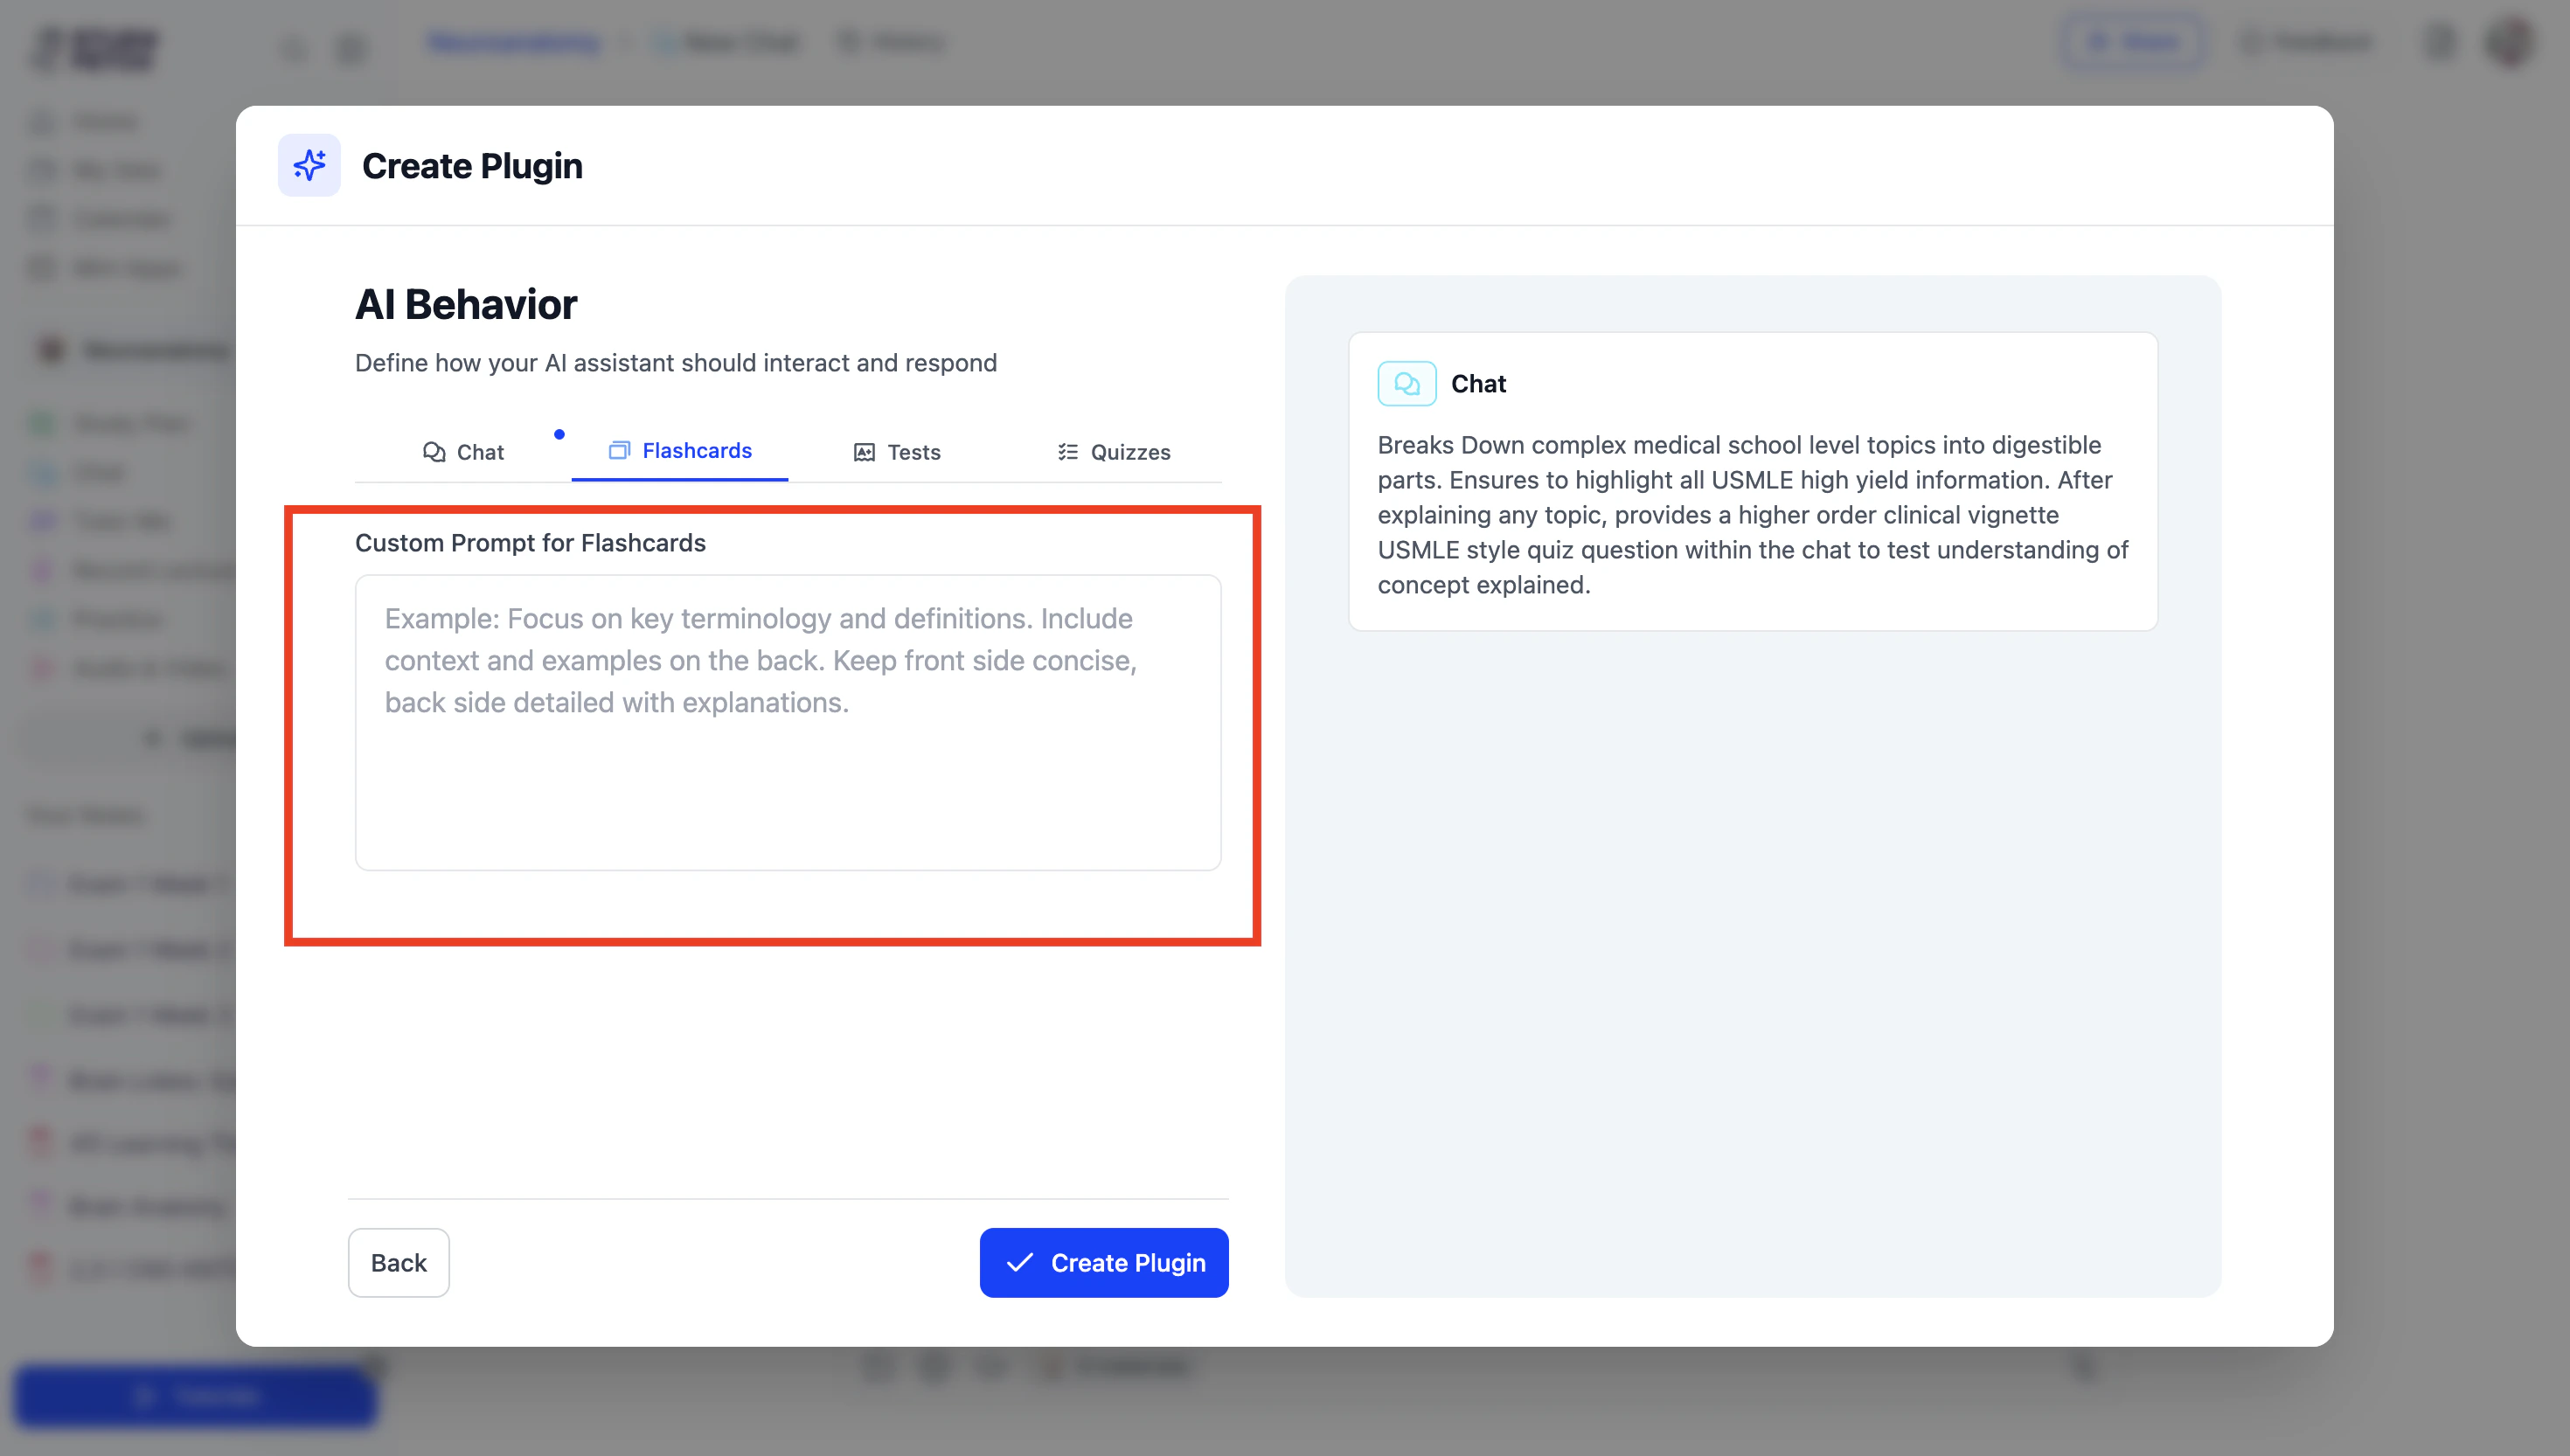Click the stacked cards icon on Flashcards tab
The image size is (2570, 1456).
coord(619,450)
